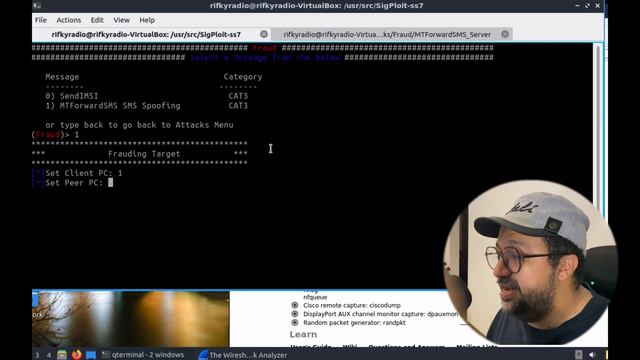
Task: Click the 'or type back' instruction line
Action: click(x=139, y=125)
